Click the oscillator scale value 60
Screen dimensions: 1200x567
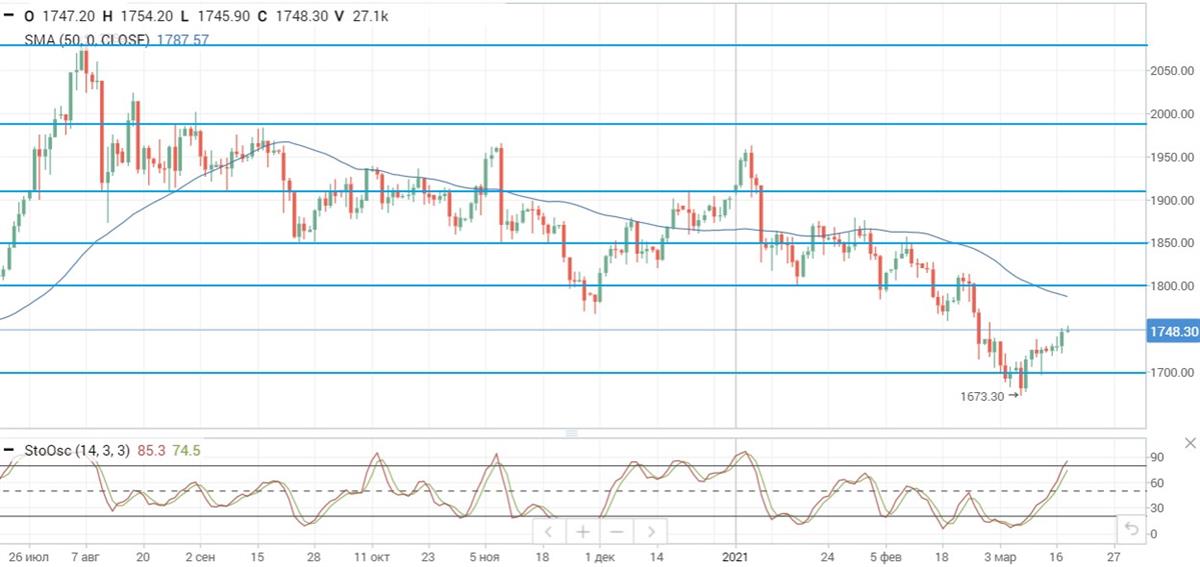pyautogui.click(x=1156, y=483)
